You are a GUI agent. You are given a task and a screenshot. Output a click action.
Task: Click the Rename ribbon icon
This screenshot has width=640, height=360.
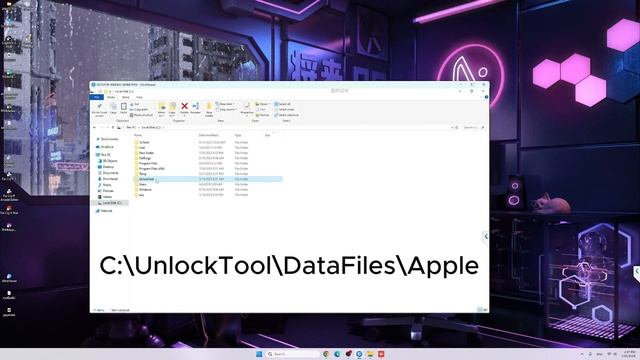click(x=196, y=109)
